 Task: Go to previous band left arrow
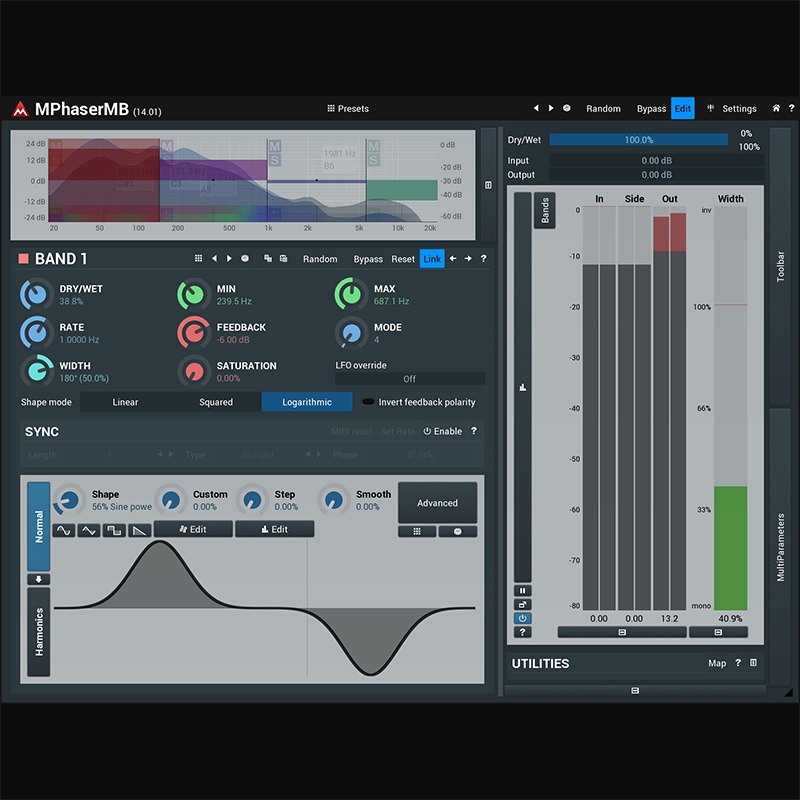point(453,259)
